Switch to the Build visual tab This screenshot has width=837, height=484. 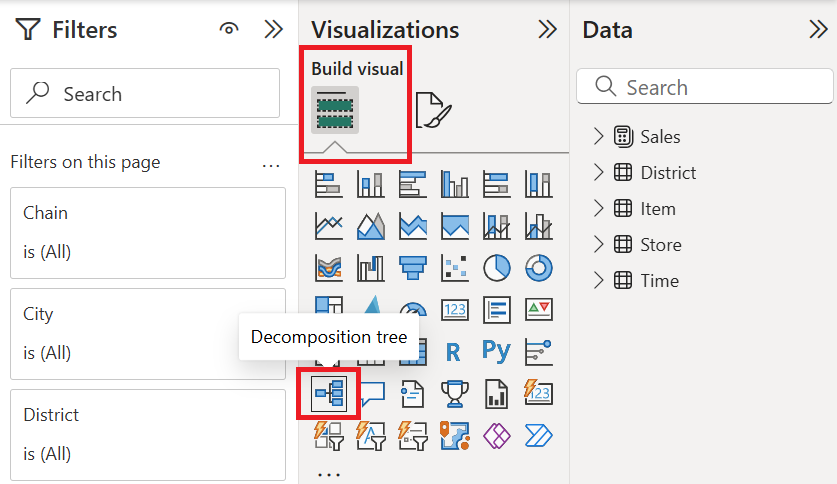click(x=335, y=110)
